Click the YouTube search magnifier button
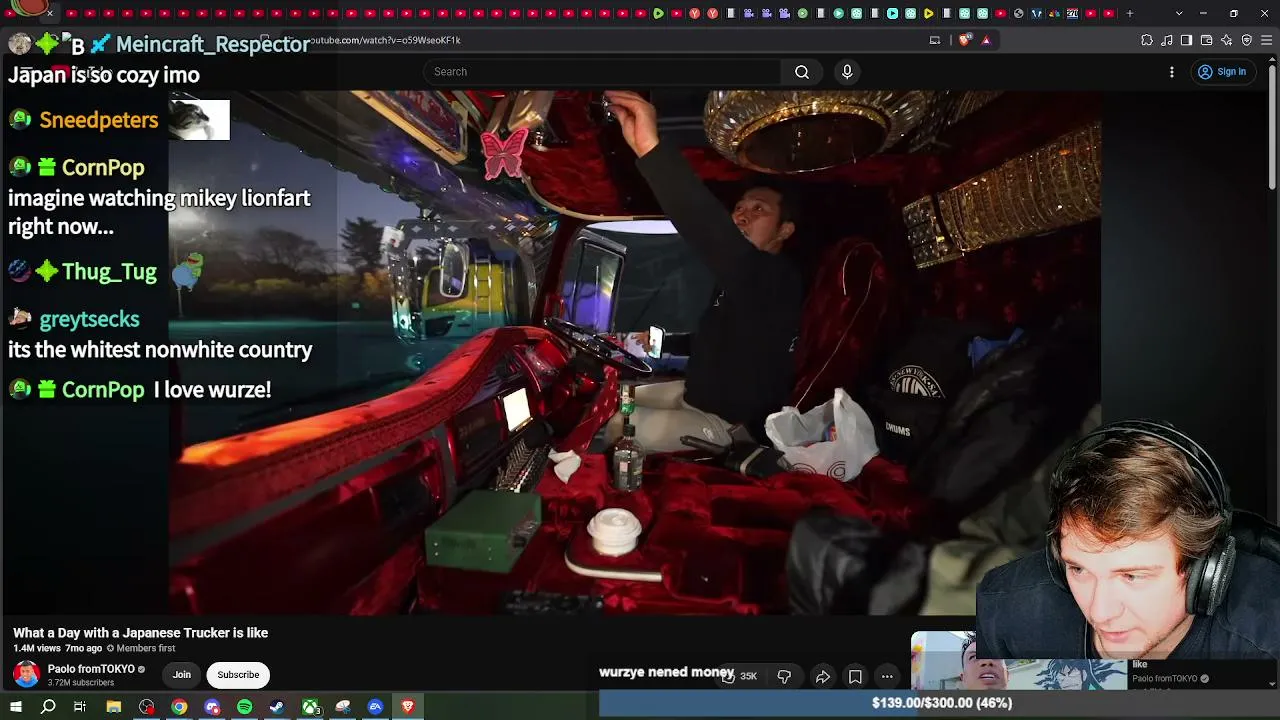This screenshot has width=1280, height=720. click(x=802, y=72)
